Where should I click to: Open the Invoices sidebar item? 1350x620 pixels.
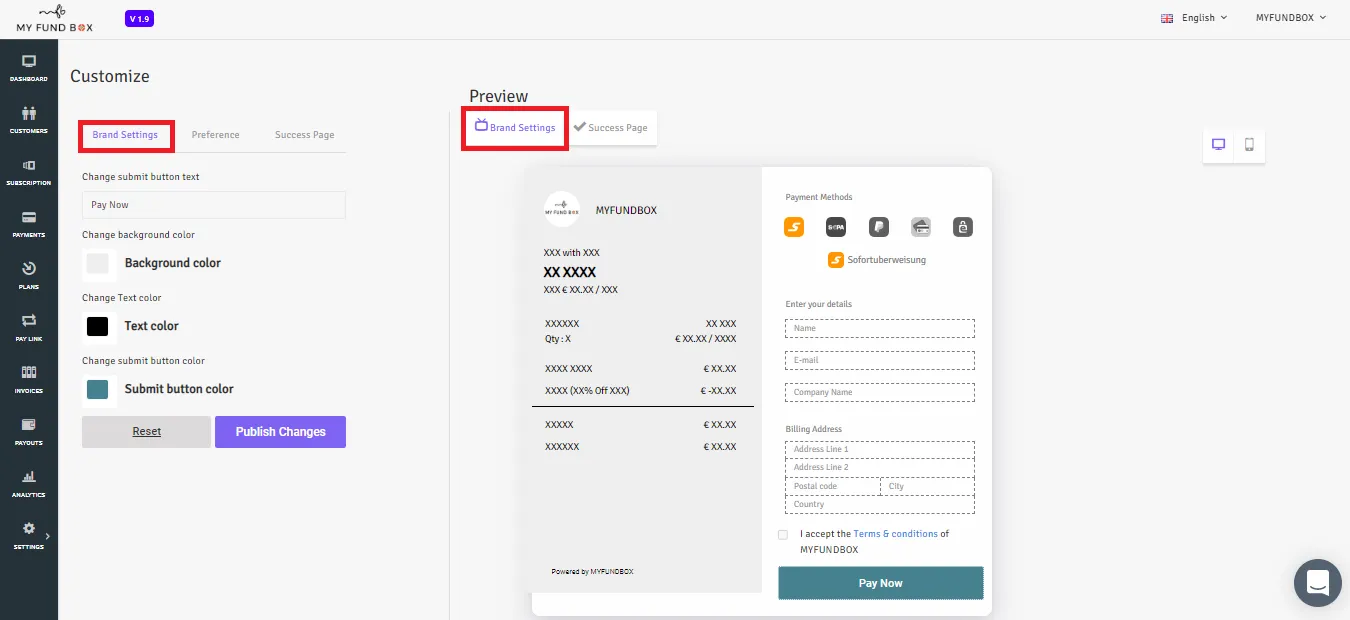point(29,379)
